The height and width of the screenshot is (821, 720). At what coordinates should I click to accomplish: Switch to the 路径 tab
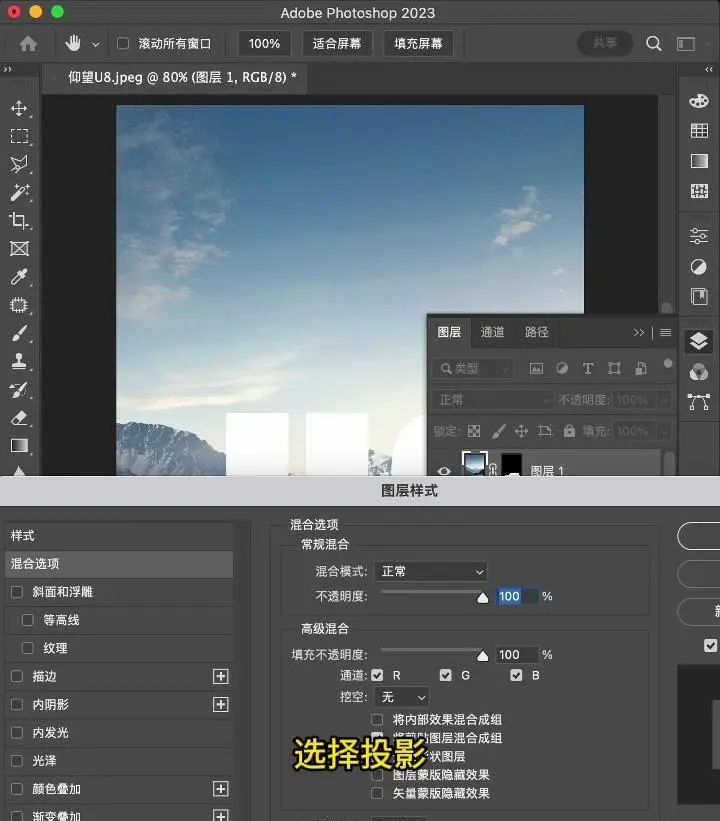[x=537, y=332]
